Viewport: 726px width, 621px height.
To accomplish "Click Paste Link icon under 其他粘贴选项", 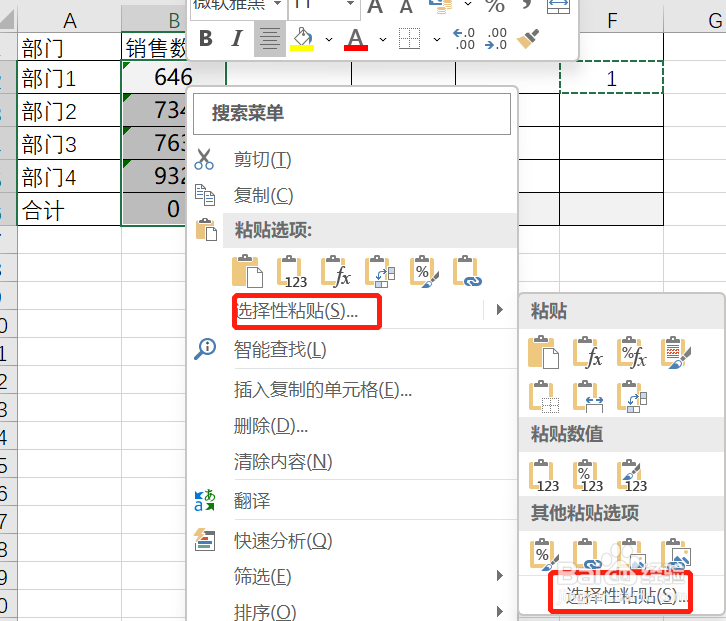I will [x=588, y=554].
